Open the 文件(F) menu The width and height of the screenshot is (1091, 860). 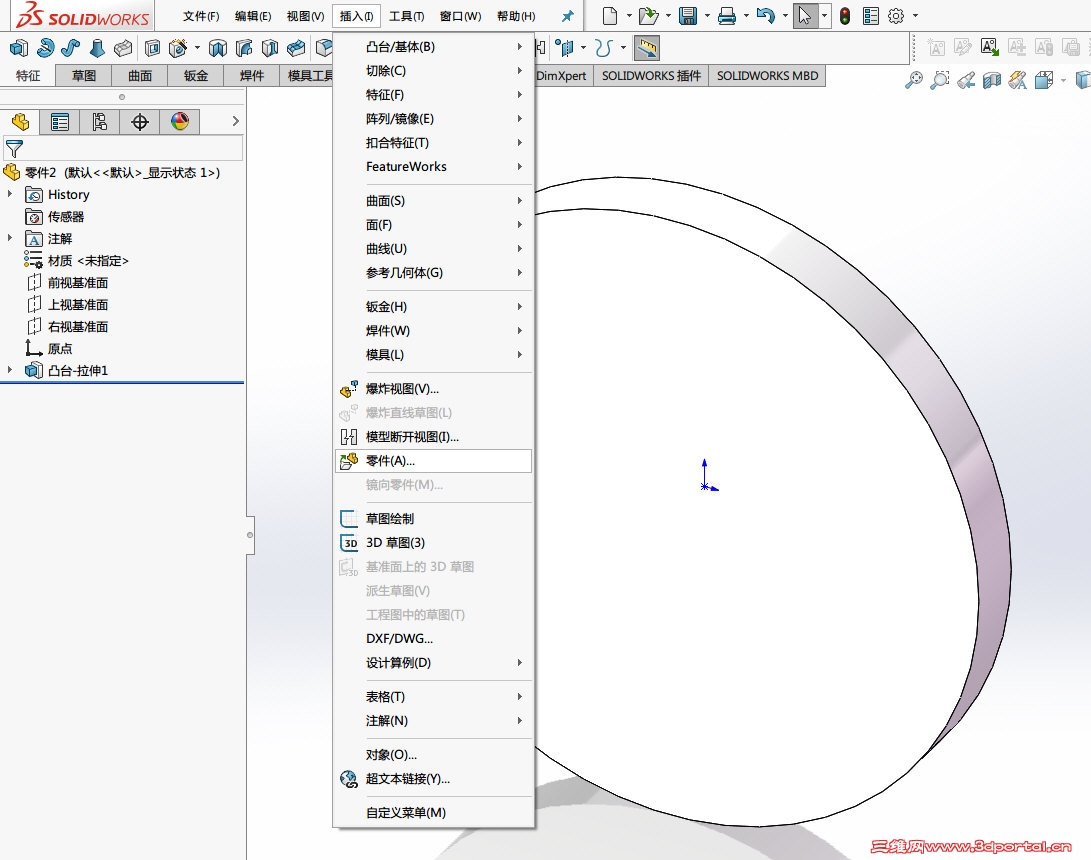pyautogui.click(x=201, y=16)
